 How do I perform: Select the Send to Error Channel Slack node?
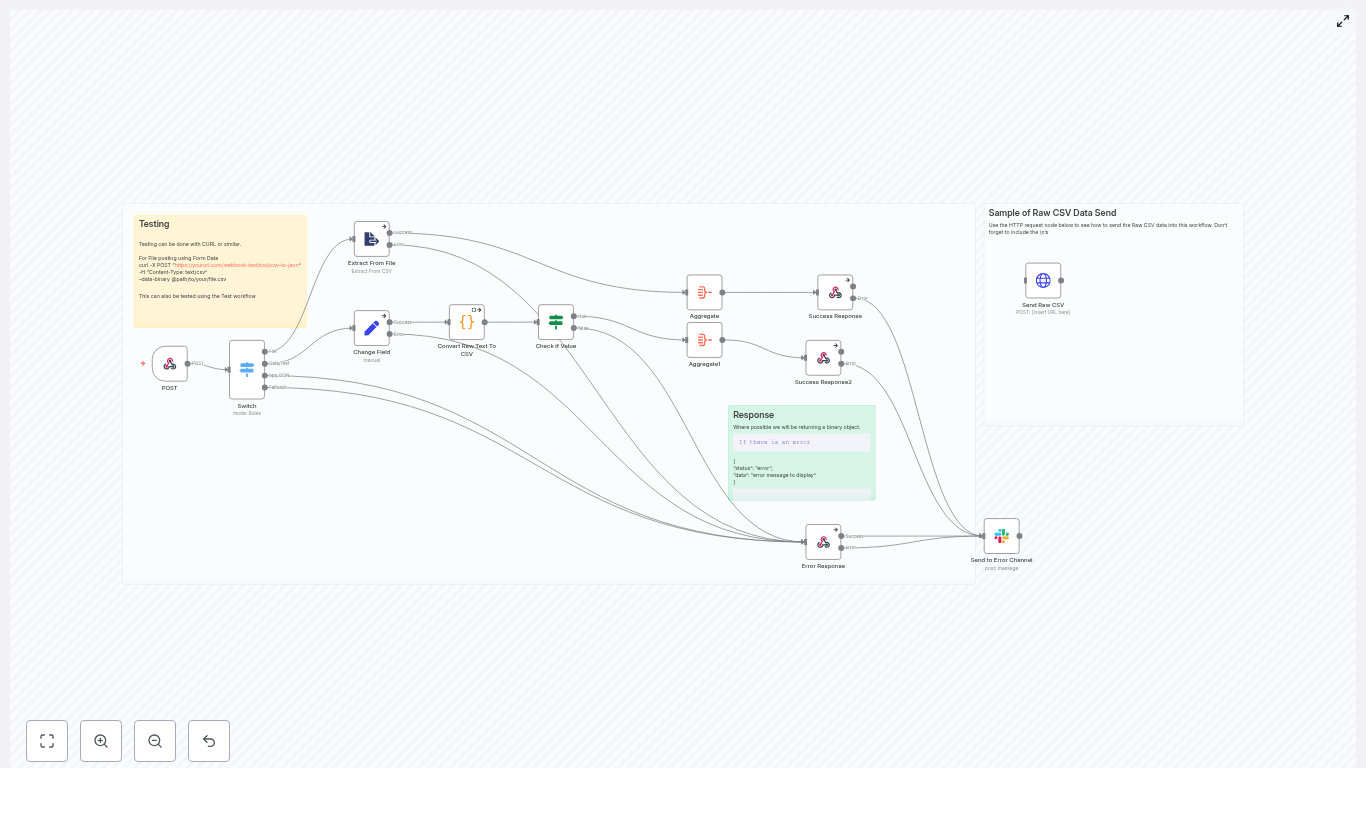click(1001, 536)
